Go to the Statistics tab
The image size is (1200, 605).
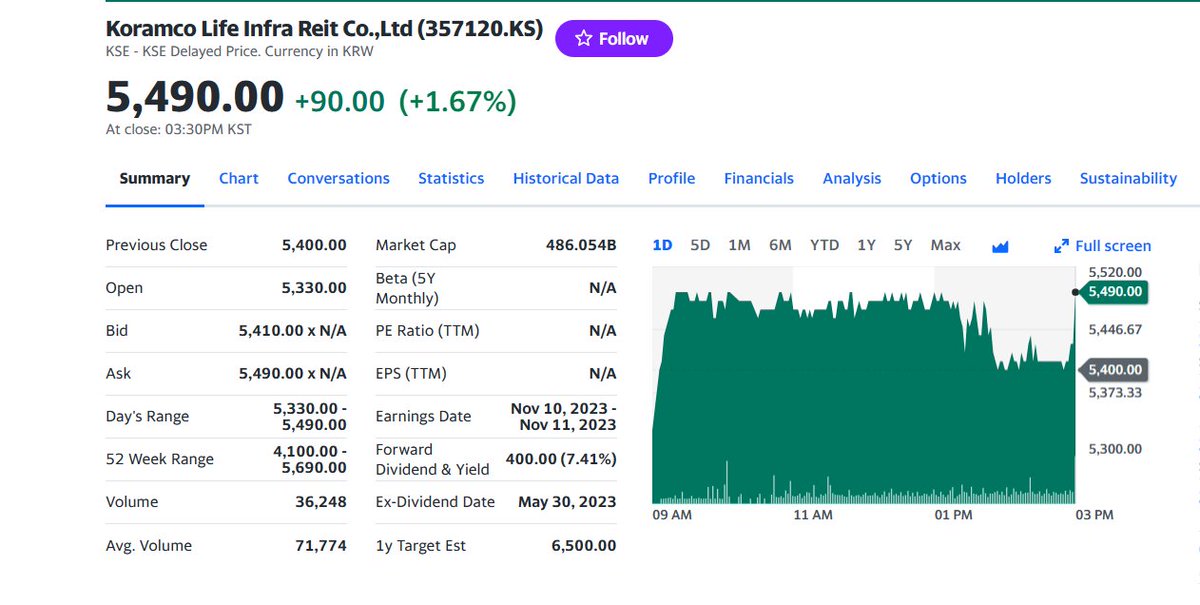(451, 178)
